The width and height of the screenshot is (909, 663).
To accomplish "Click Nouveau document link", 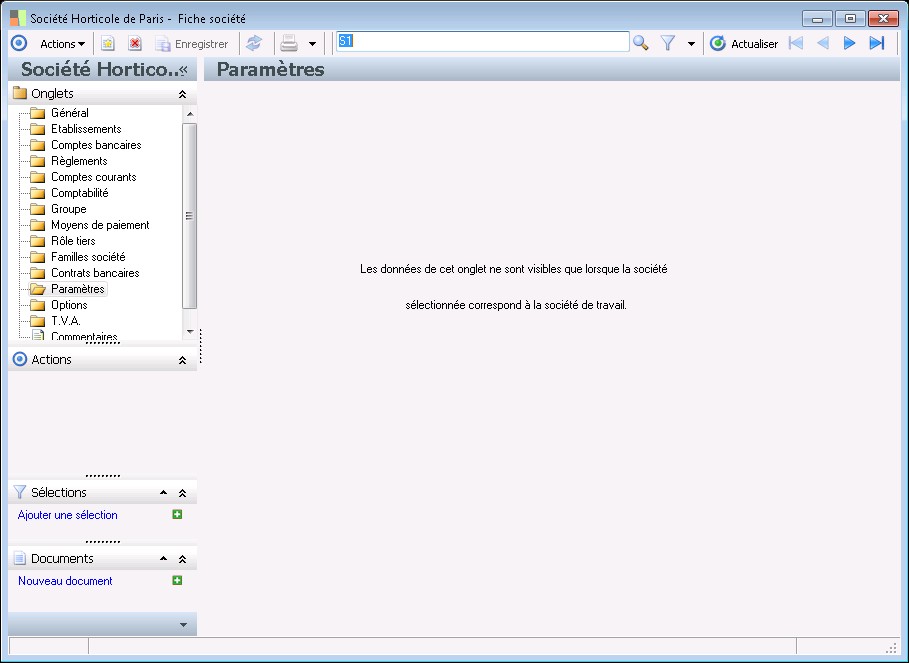I will coord(65,581).
